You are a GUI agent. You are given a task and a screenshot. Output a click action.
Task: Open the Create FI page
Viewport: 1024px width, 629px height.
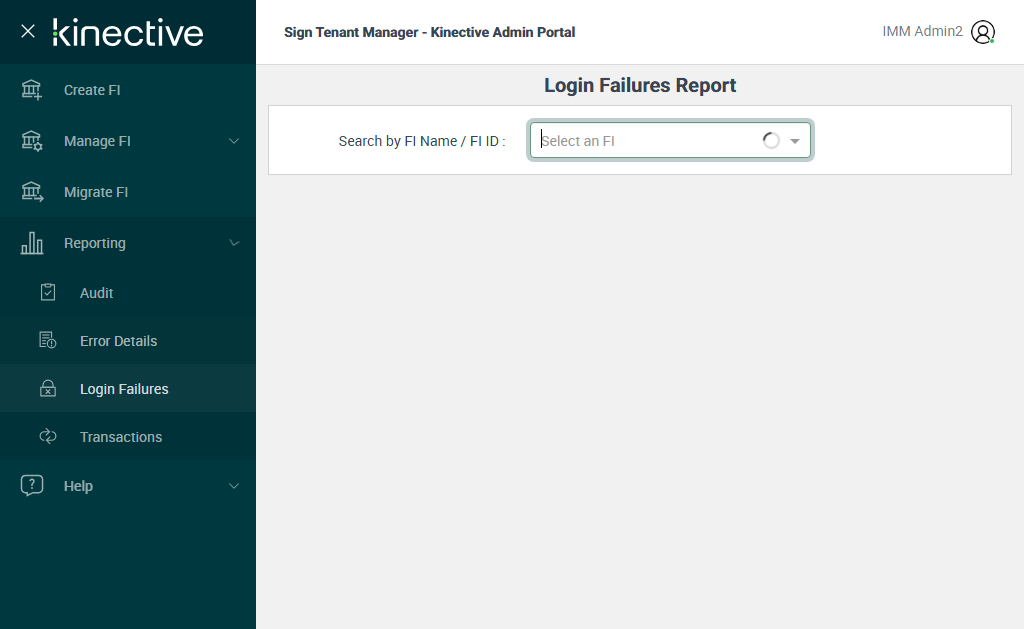tap(92, 90)
